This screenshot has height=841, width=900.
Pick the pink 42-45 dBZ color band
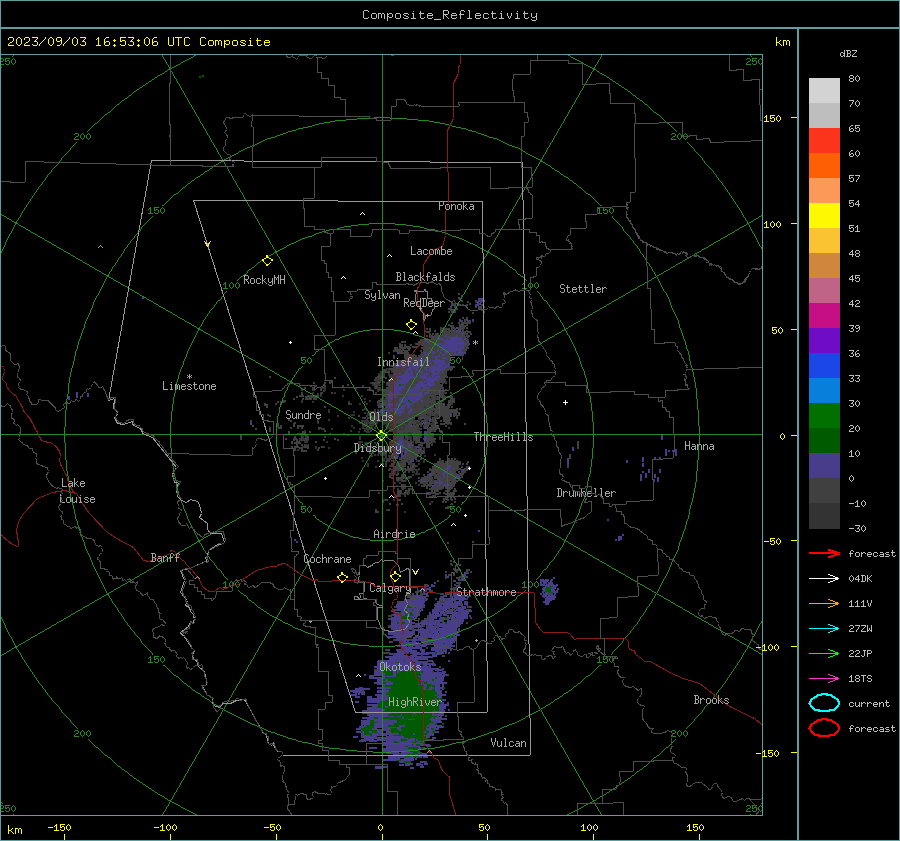click(824, 290)
